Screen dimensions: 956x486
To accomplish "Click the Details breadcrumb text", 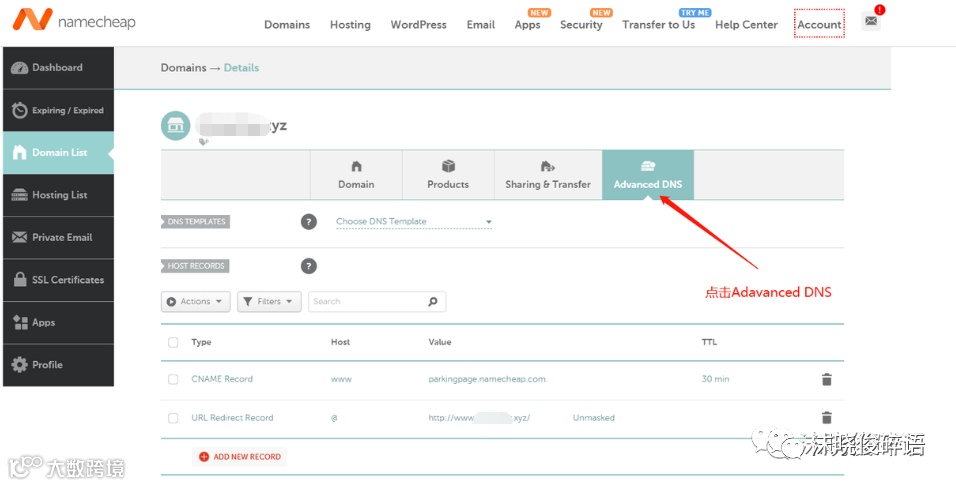I will 241,68.
